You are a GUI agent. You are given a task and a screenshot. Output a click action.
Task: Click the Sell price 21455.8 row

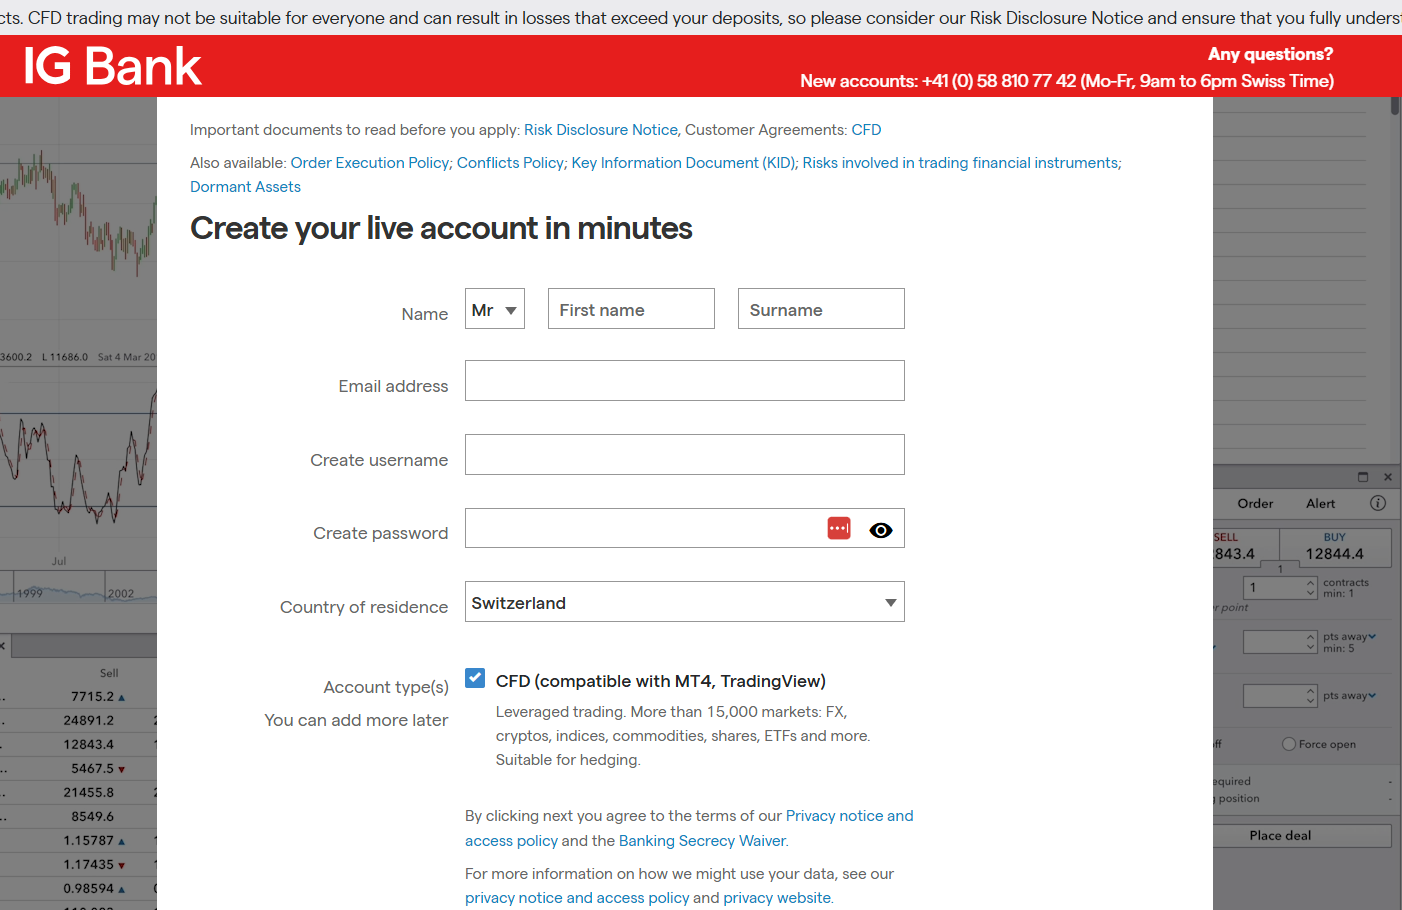tap(88, 793)
